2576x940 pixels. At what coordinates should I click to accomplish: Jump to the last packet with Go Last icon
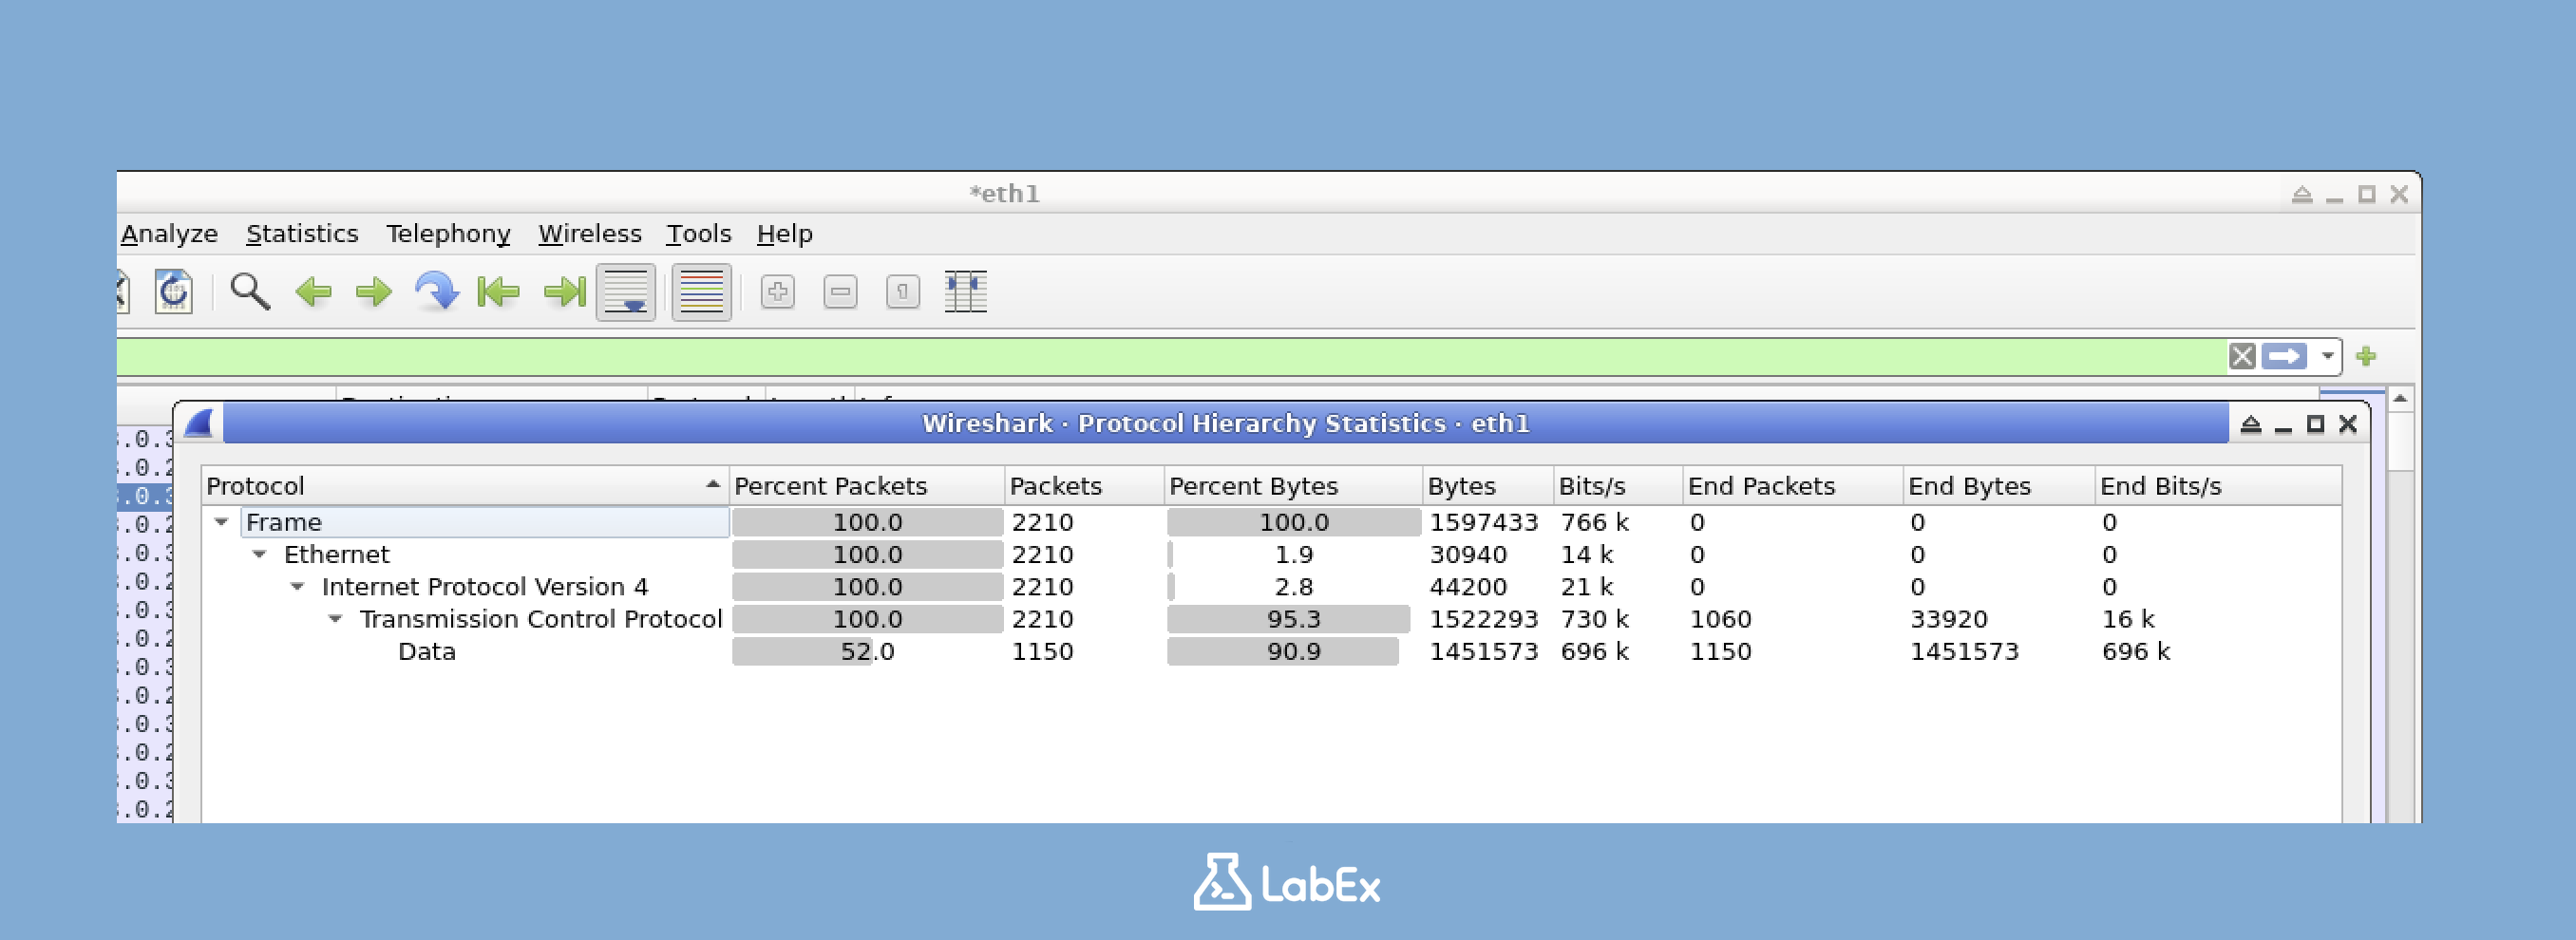pos(564,291)
